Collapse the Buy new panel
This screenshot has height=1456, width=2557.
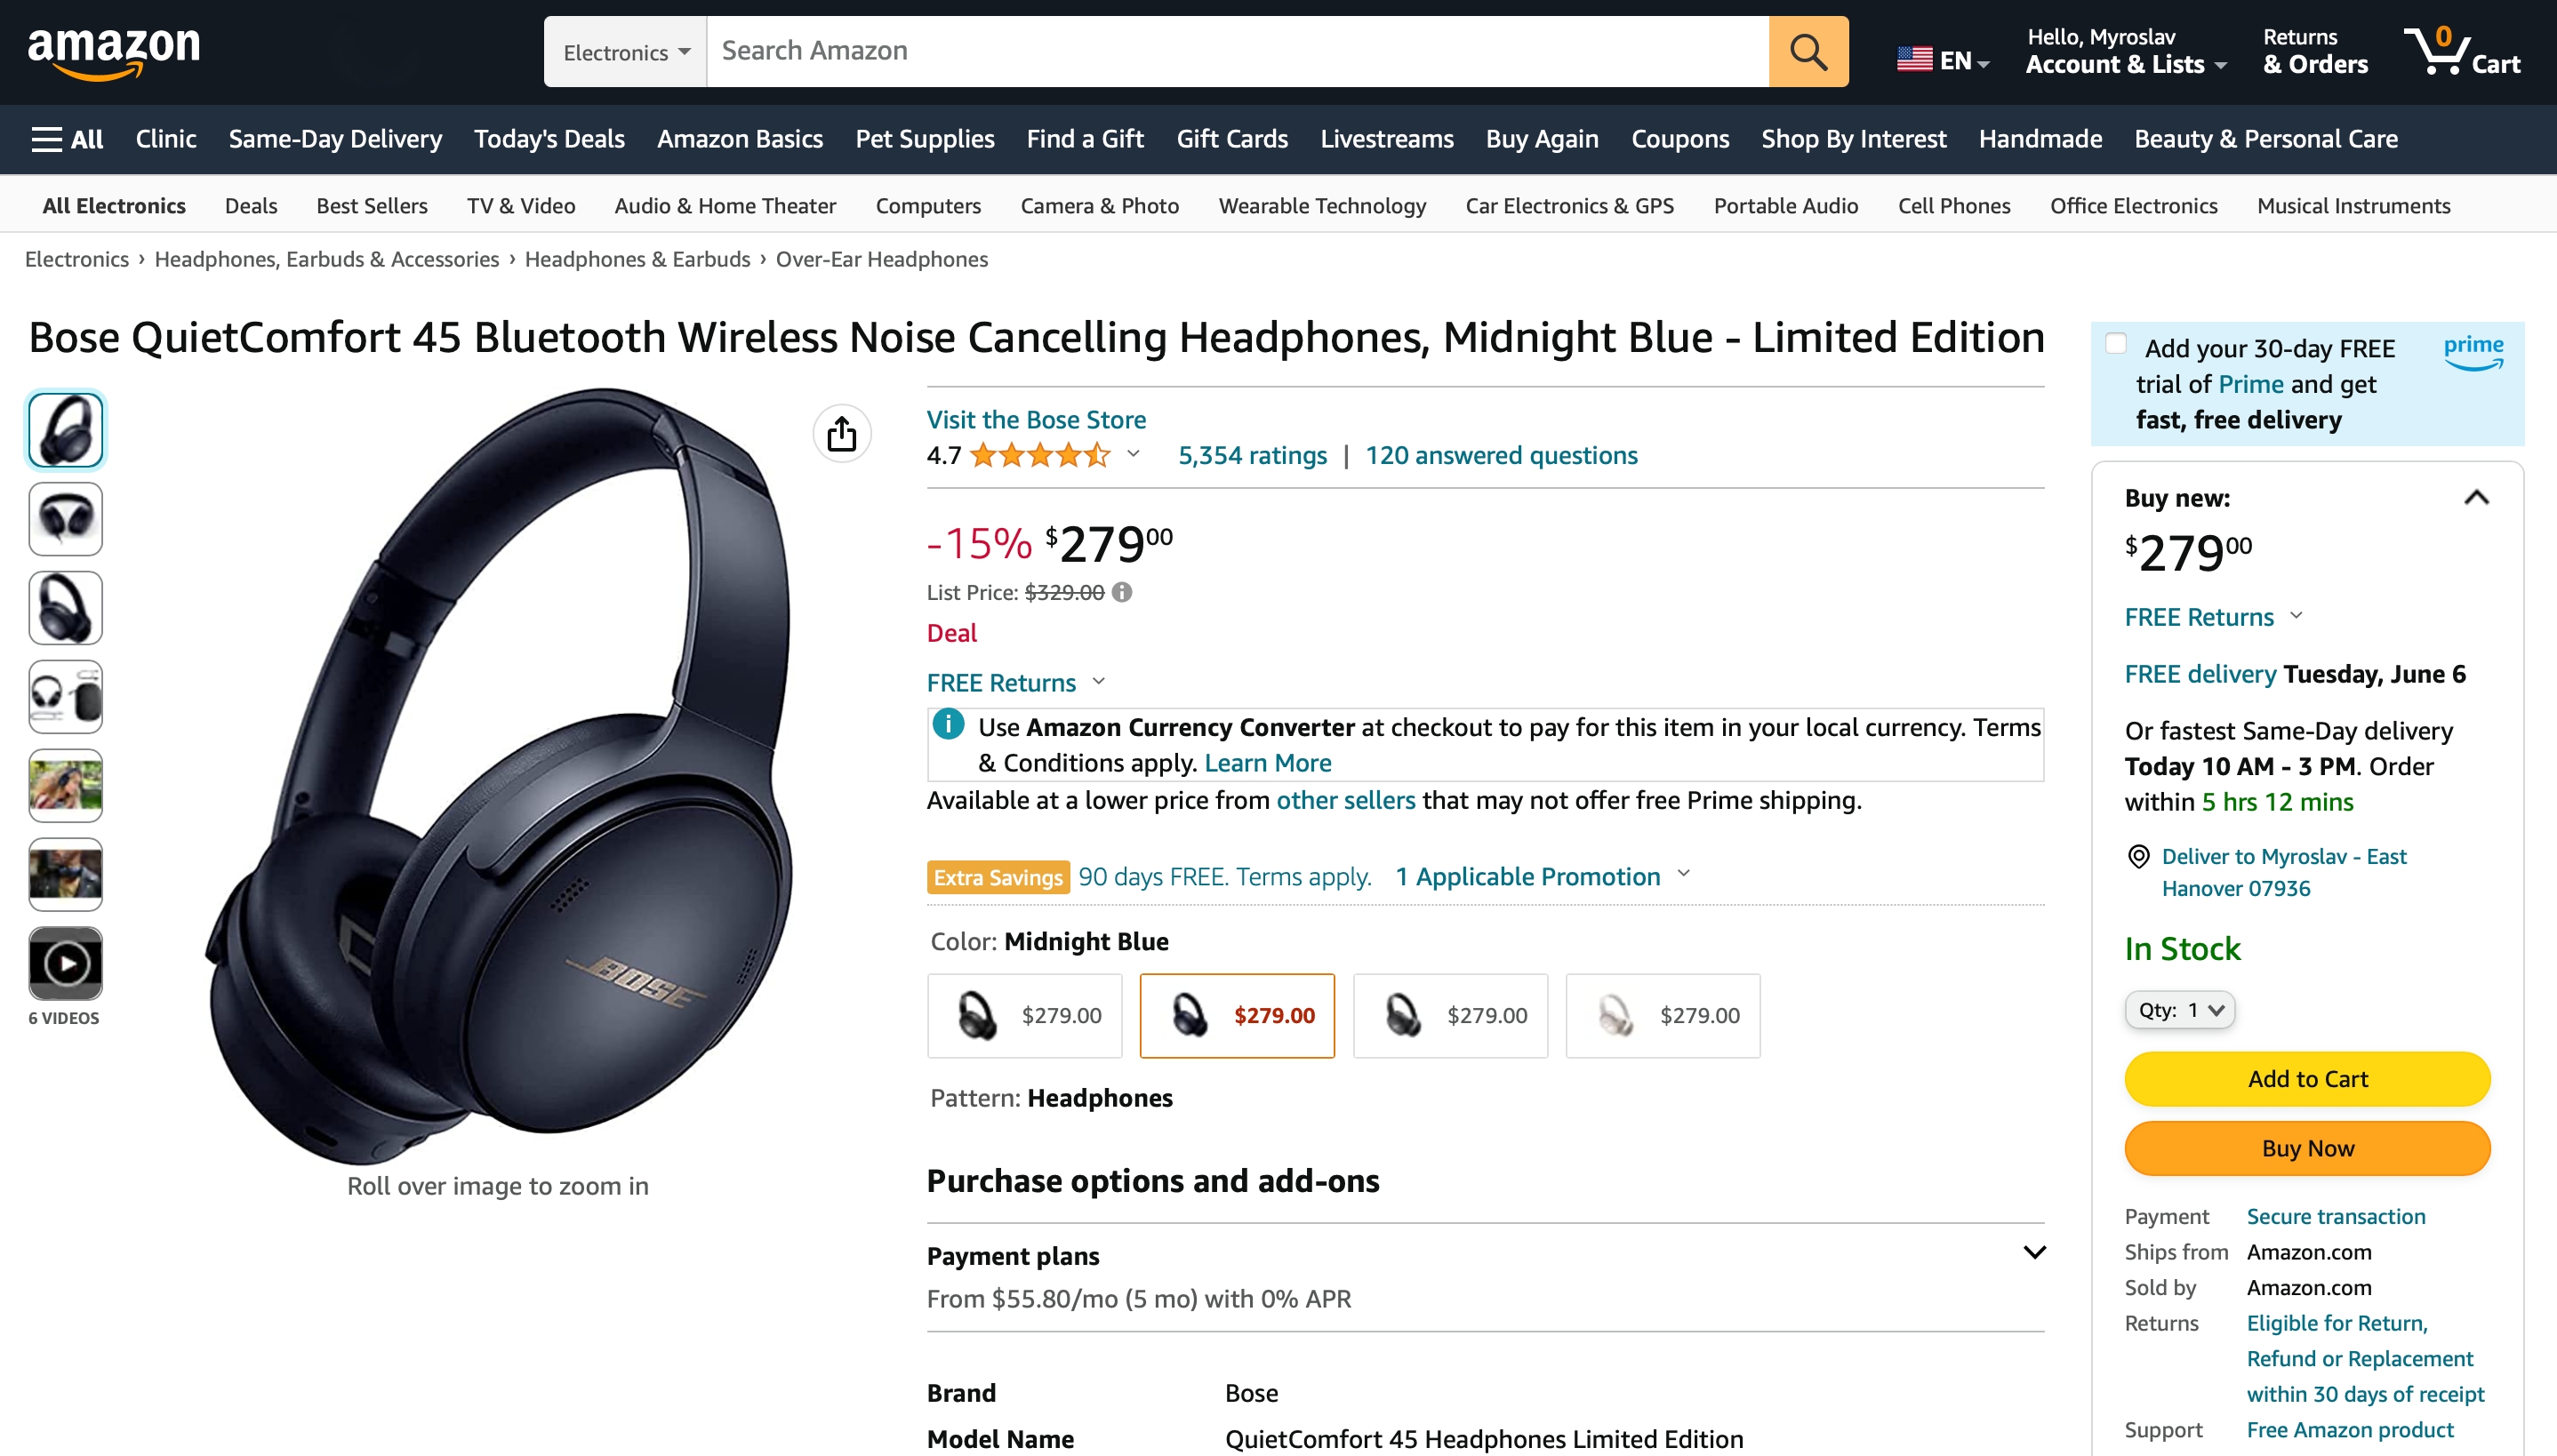pyautogui.click(x=2475, y=497)
